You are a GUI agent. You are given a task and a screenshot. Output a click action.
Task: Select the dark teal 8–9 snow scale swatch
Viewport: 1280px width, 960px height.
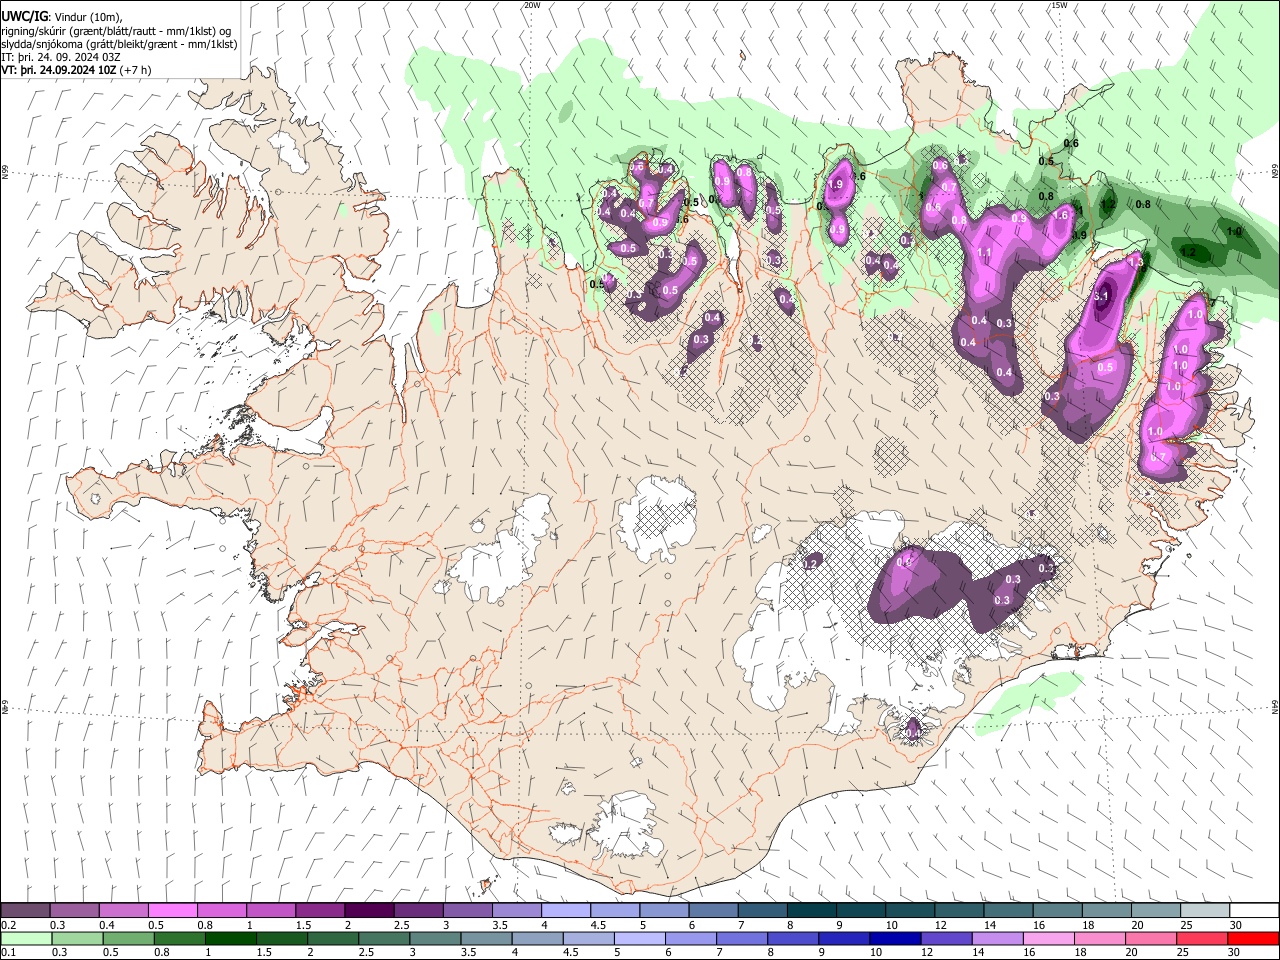click(812, 911)
